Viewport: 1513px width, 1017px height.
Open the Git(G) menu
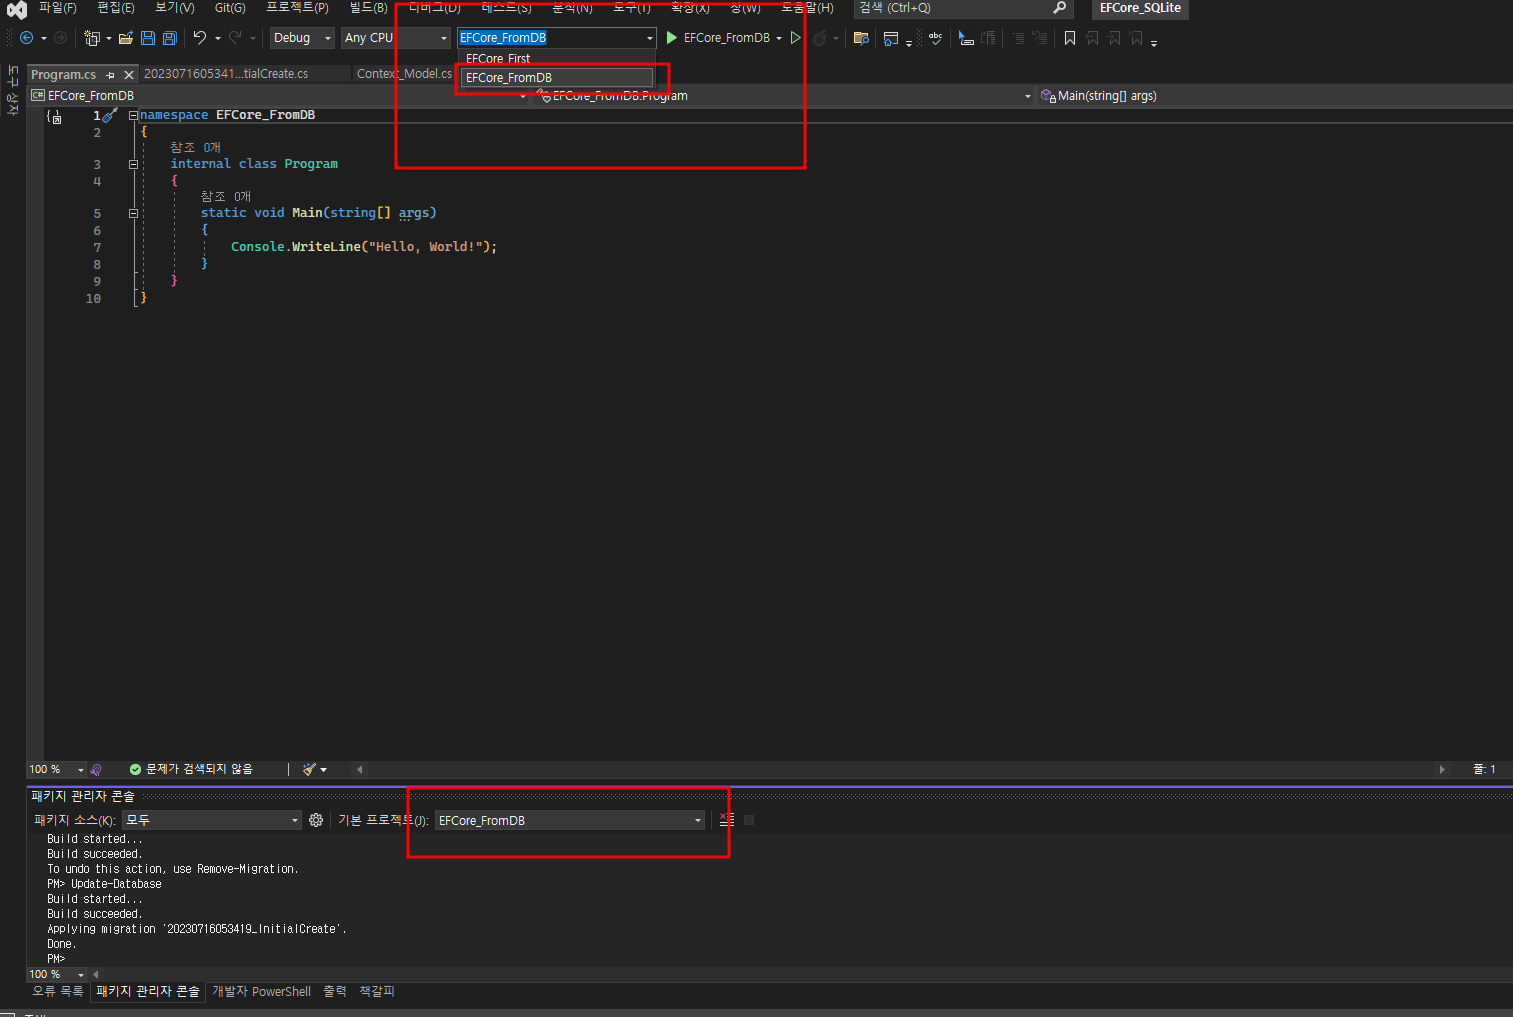click(x=230, y=8)
